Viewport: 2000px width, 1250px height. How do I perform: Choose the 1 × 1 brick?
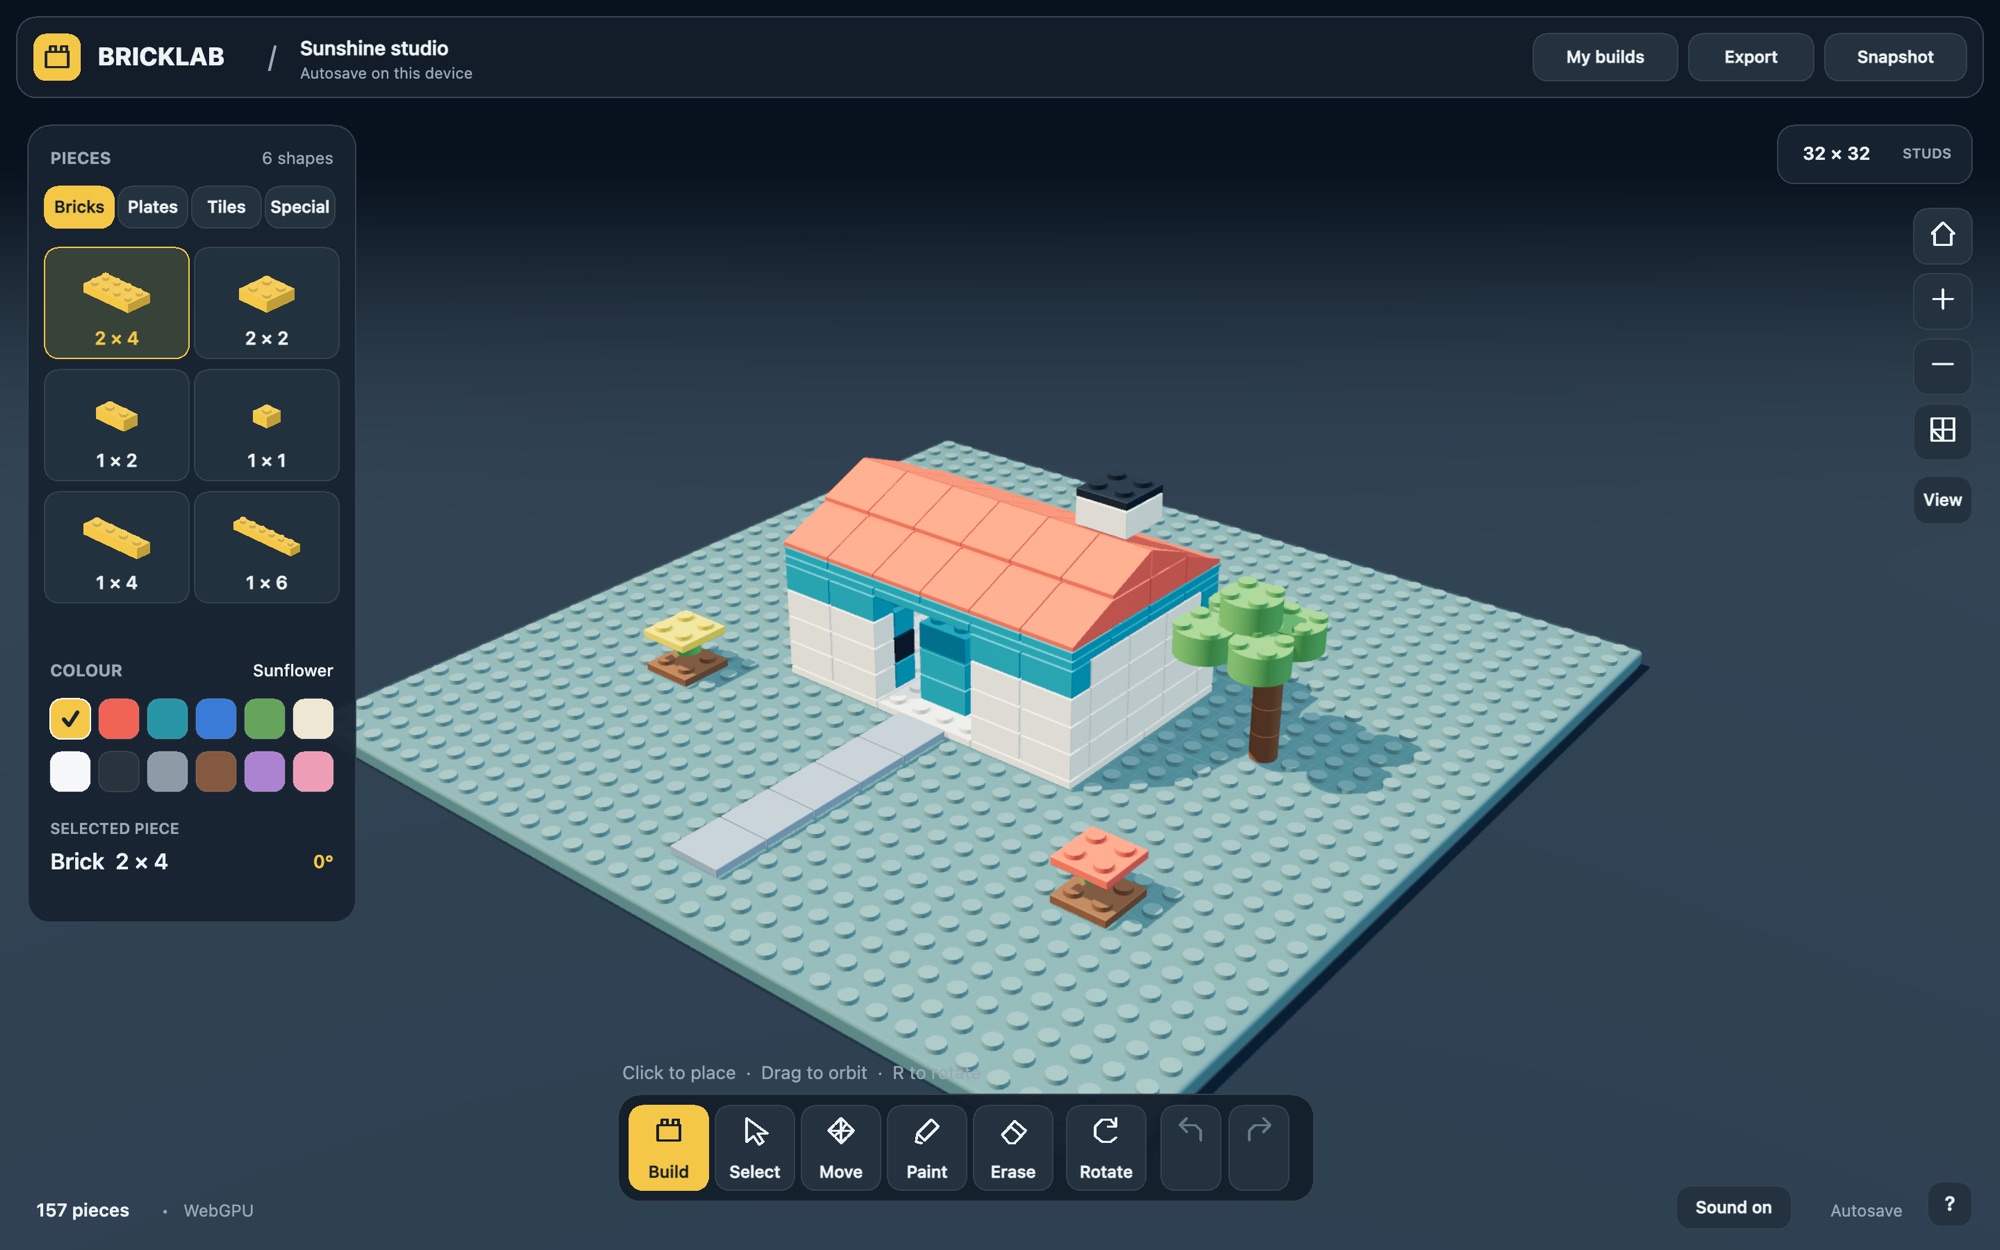(267, 425)
